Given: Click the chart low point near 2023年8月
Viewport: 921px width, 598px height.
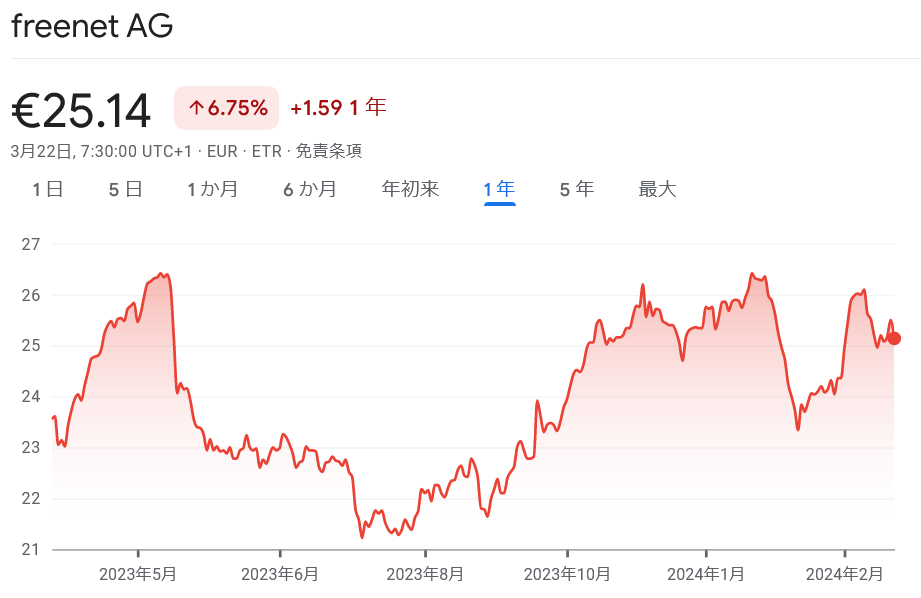Looking at the screenshot, I should pyautogui.click(x=360, y=538).
